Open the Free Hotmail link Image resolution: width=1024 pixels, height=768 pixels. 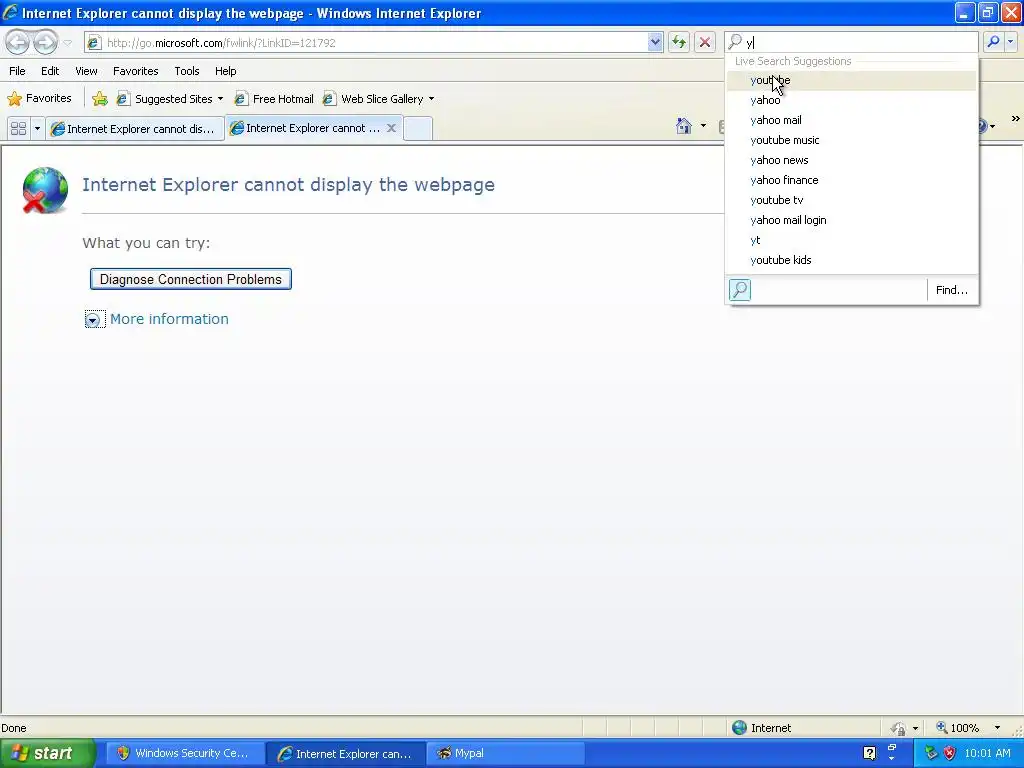pyautogui.click(x=274, y=99)
